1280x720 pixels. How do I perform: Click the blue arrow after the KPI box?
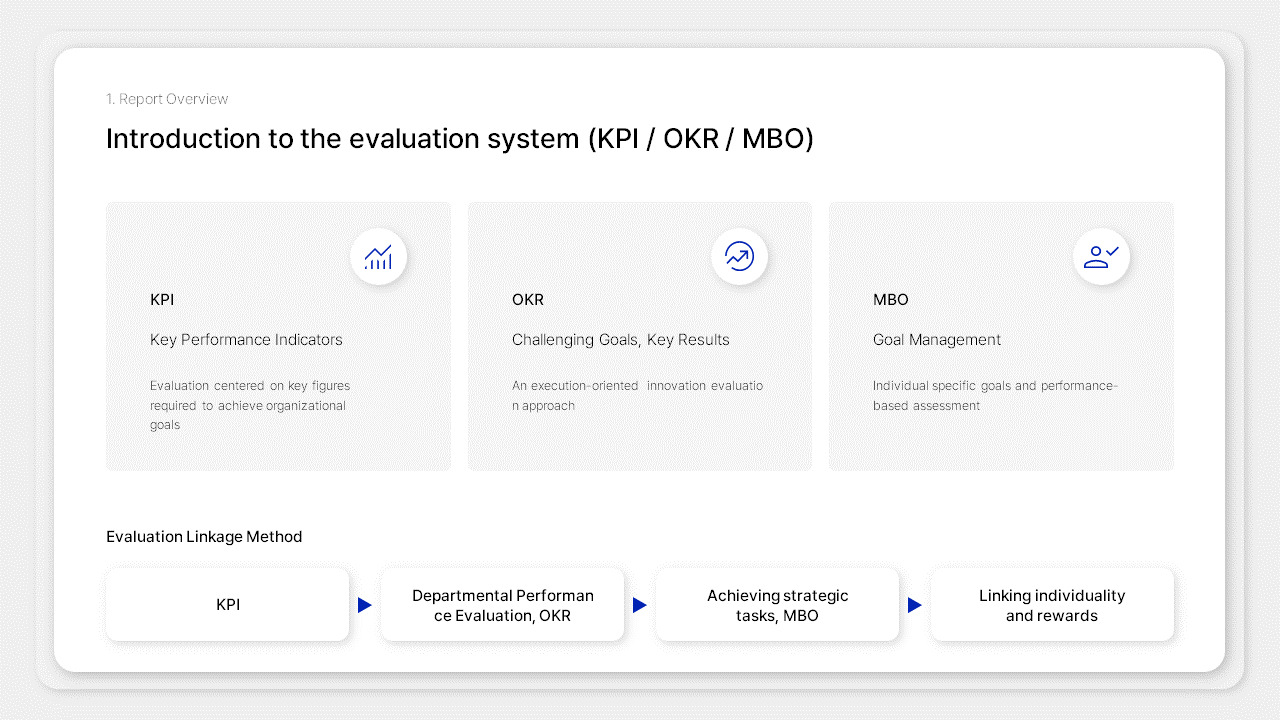click(x=365, y=605)
